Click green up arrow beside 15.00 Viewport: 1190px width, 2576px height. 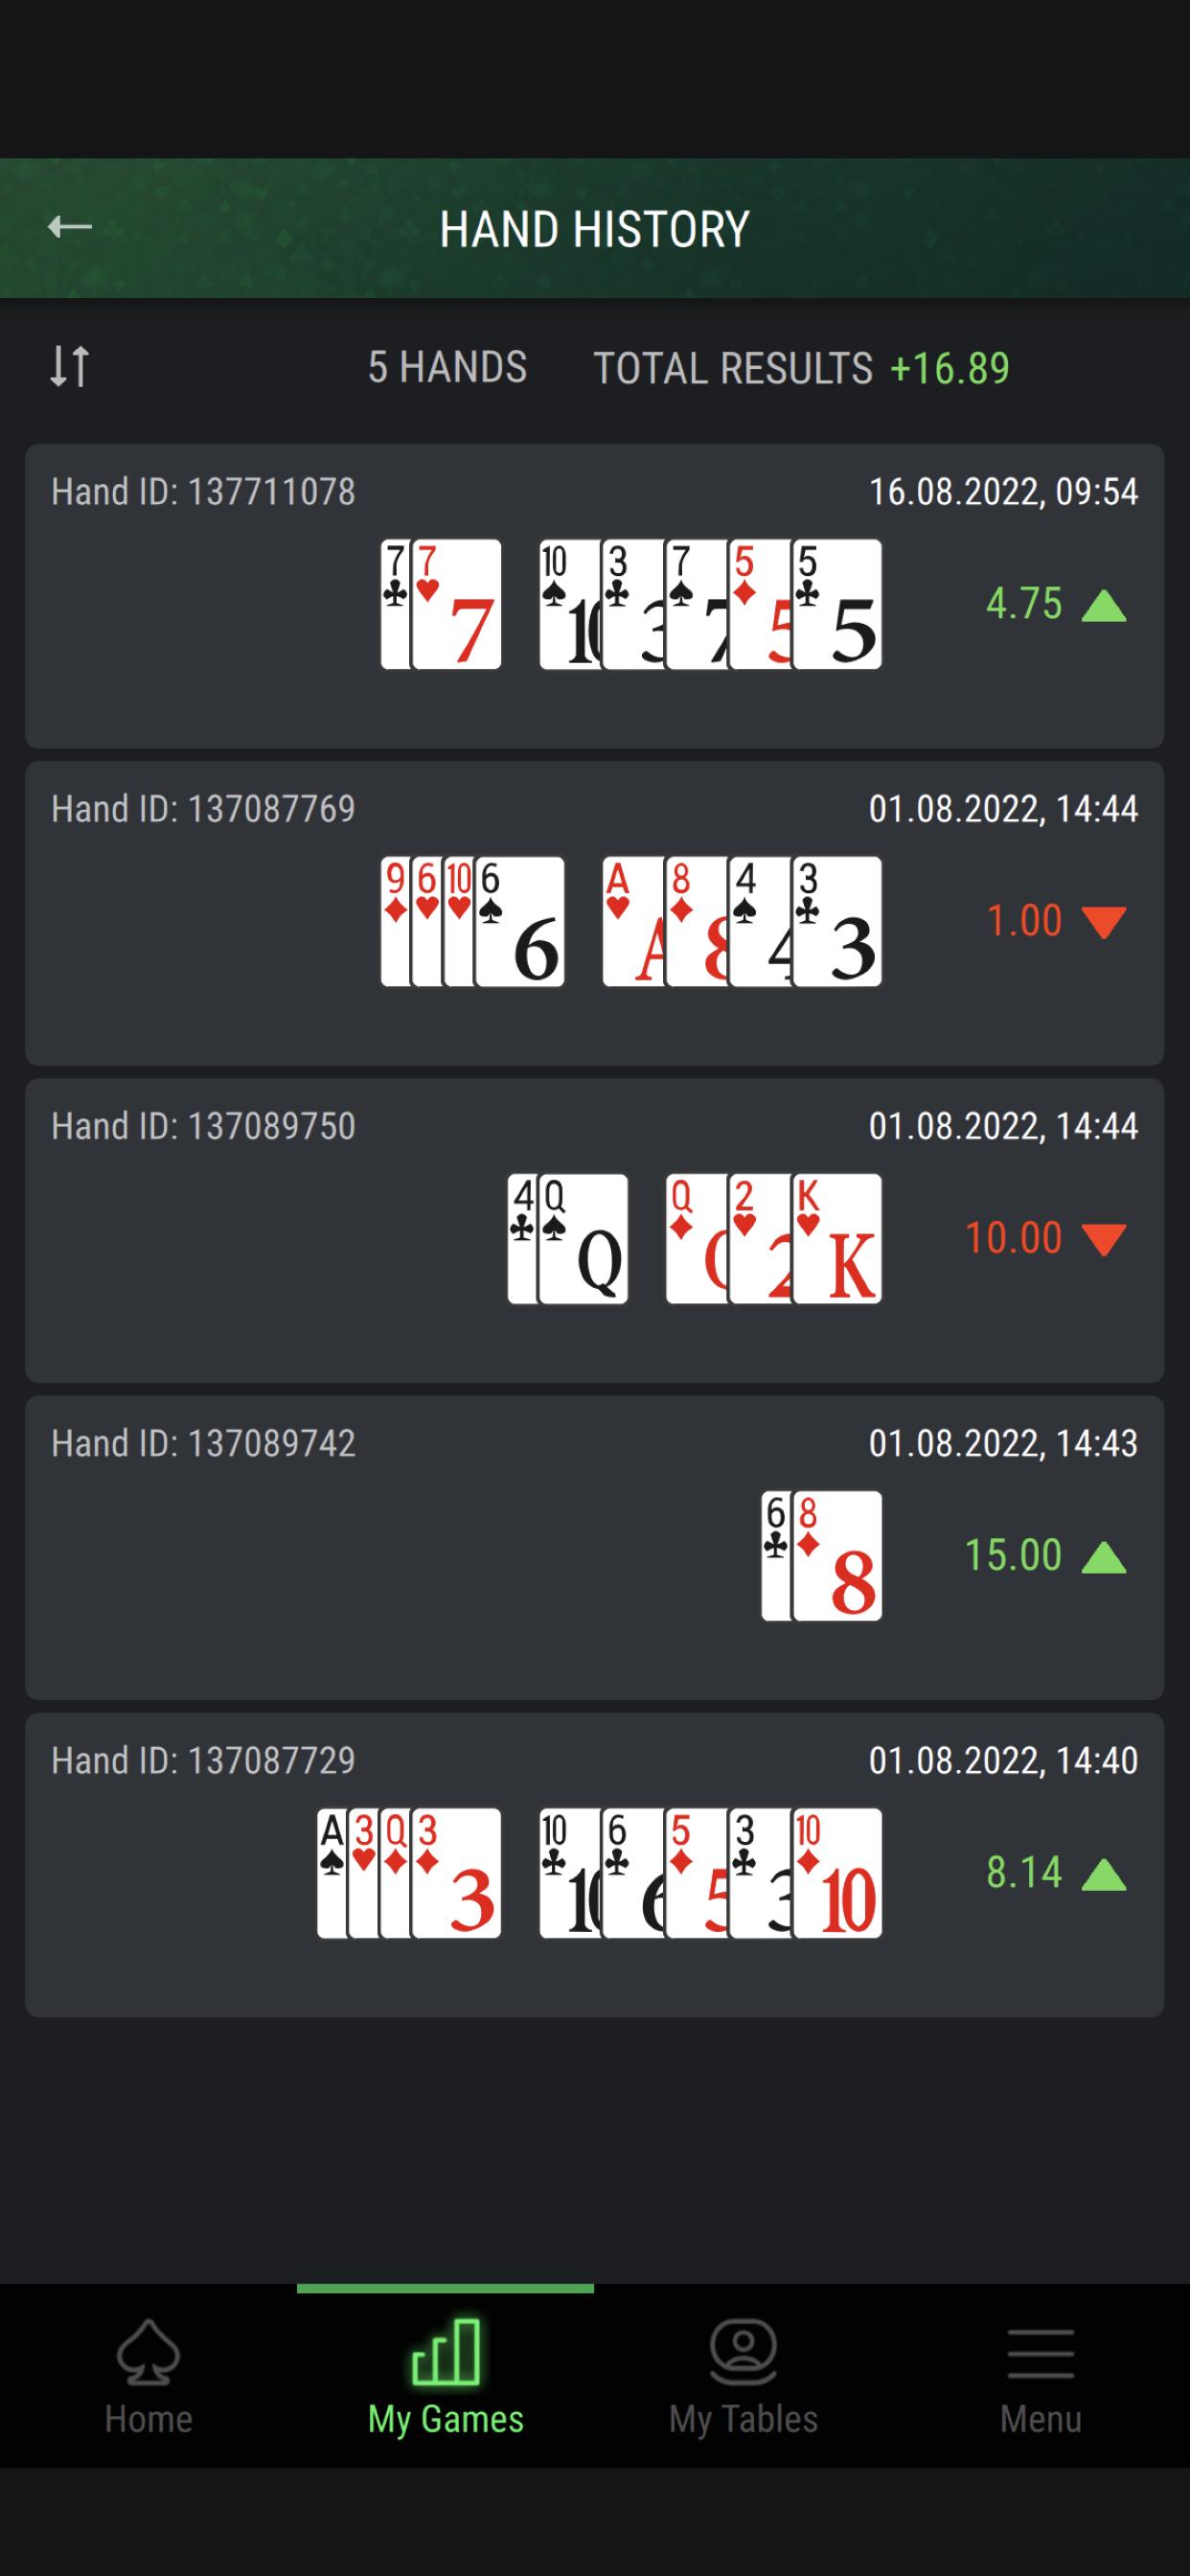[x=1104, y=1557]
